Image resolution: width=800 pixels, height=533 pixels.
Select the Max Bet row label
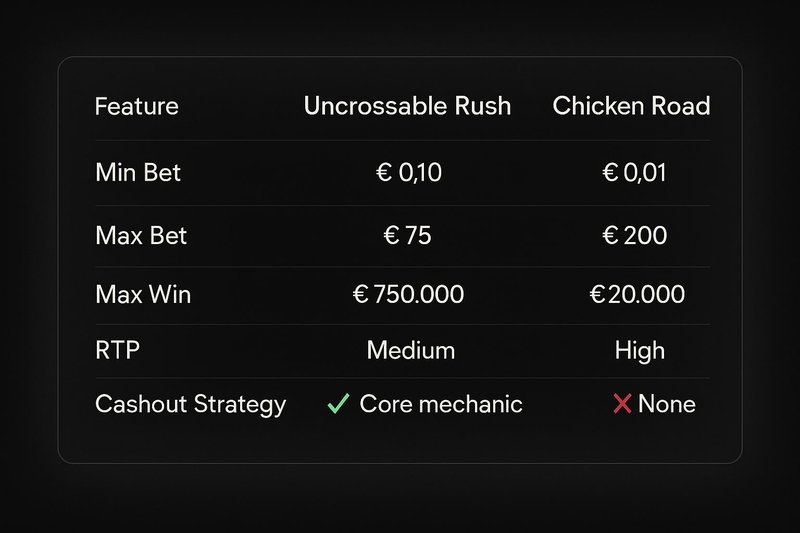click(141, 237)
